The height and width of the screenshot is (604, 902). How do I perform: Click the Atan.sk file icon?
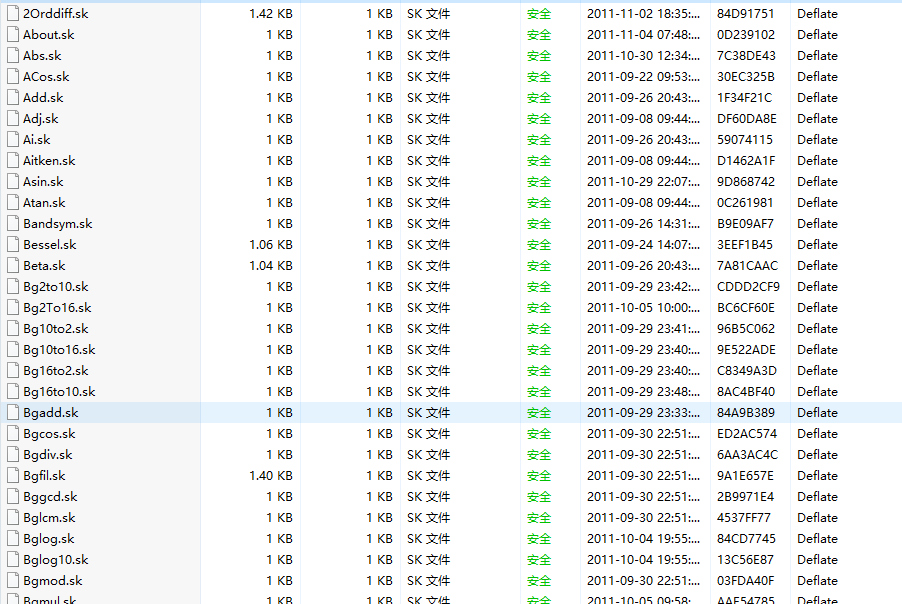coord(13,202)
